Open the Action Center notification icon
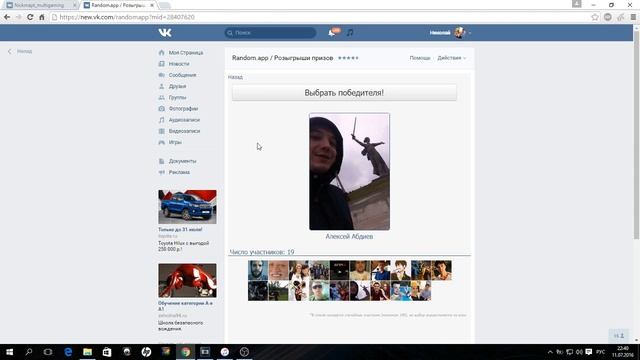 (x=589, y=352)
